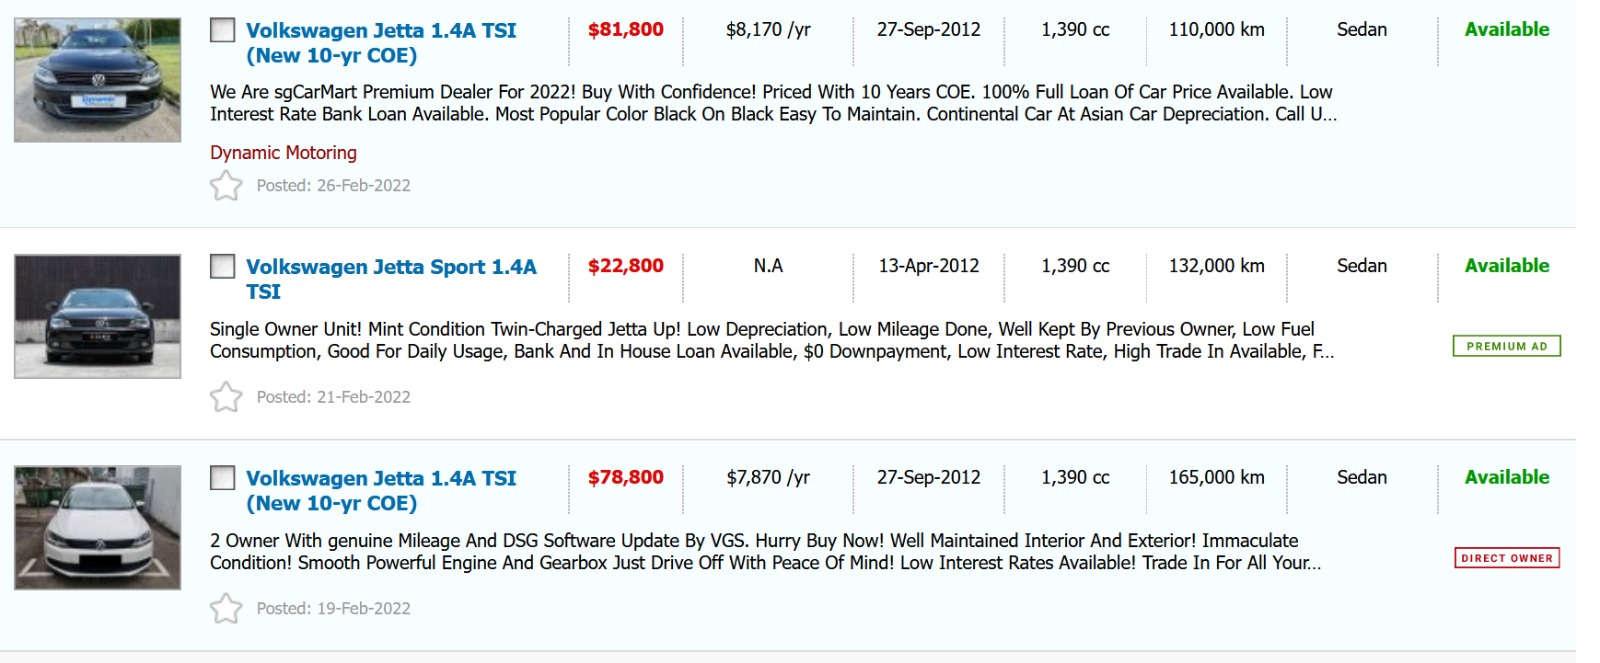The image size is (1600, 663).
Task: Open black Jetta front-view photo, 110,000 km listing
Action: tap(97, 80)
